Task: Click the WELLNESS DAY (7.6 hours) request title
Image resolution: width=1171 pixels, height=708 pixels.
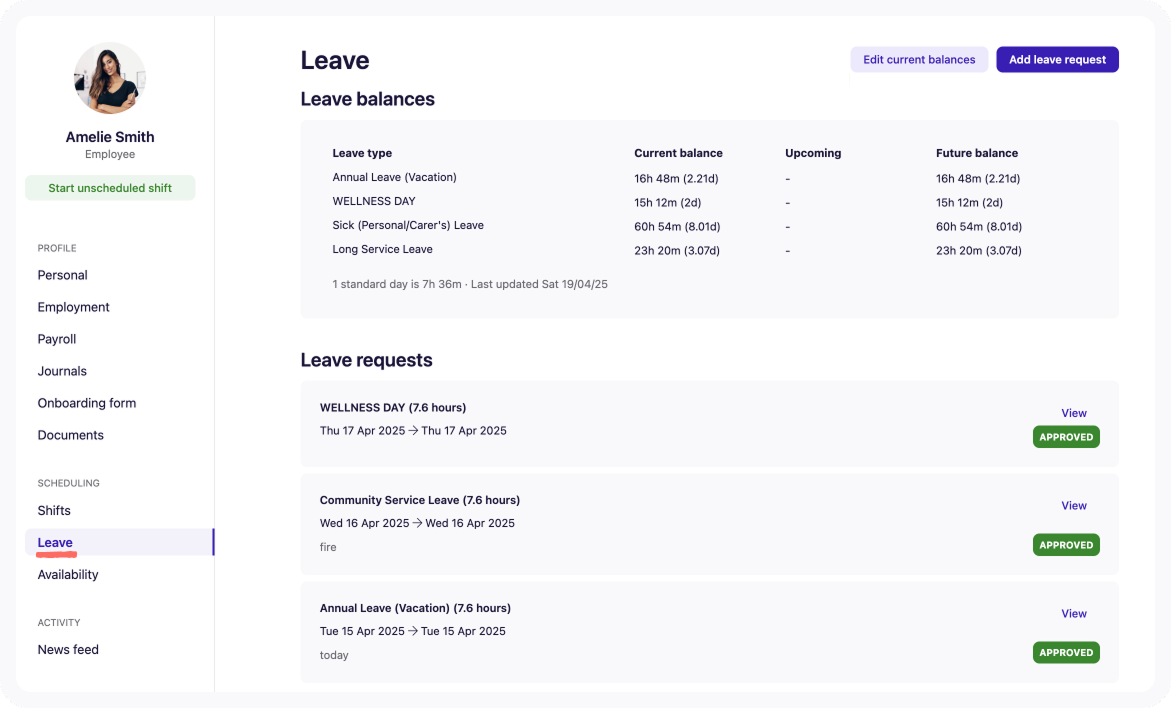Action: [393, 408]
